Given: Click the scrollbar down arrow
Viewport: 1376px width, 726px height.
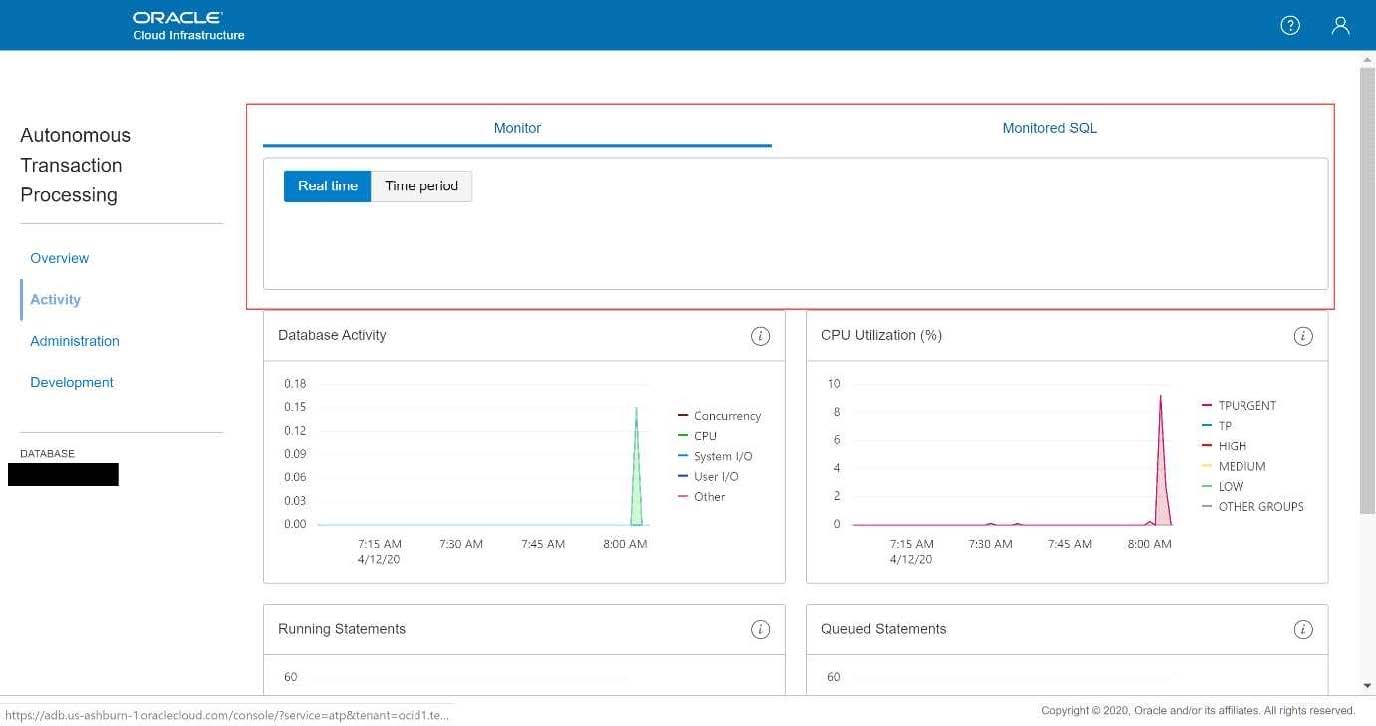Looking at the screenshot, I should coord(1367,686).
